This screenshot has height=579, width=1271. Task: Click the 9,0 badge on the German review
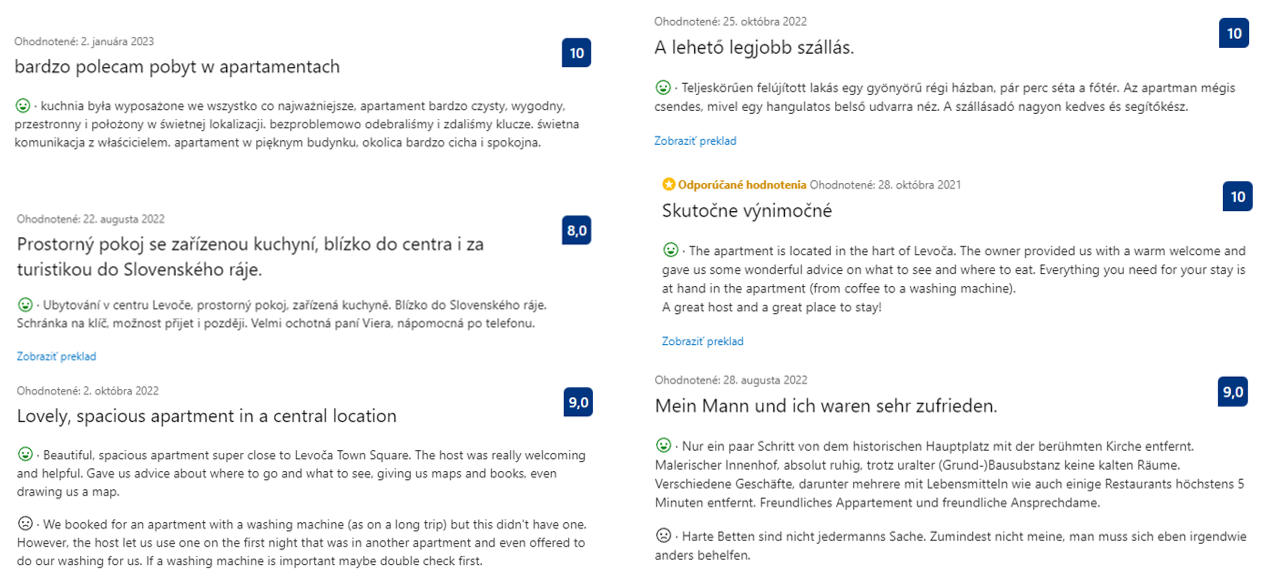[x=1232, y=392]
